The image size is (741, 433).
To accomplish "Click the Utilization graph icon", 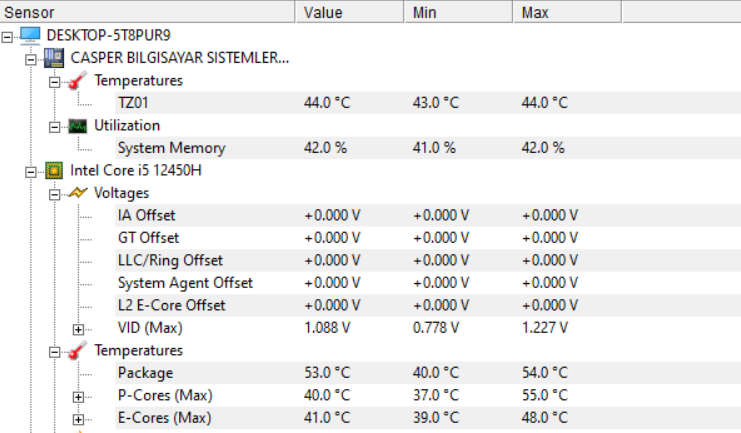I will click(77, 126).
